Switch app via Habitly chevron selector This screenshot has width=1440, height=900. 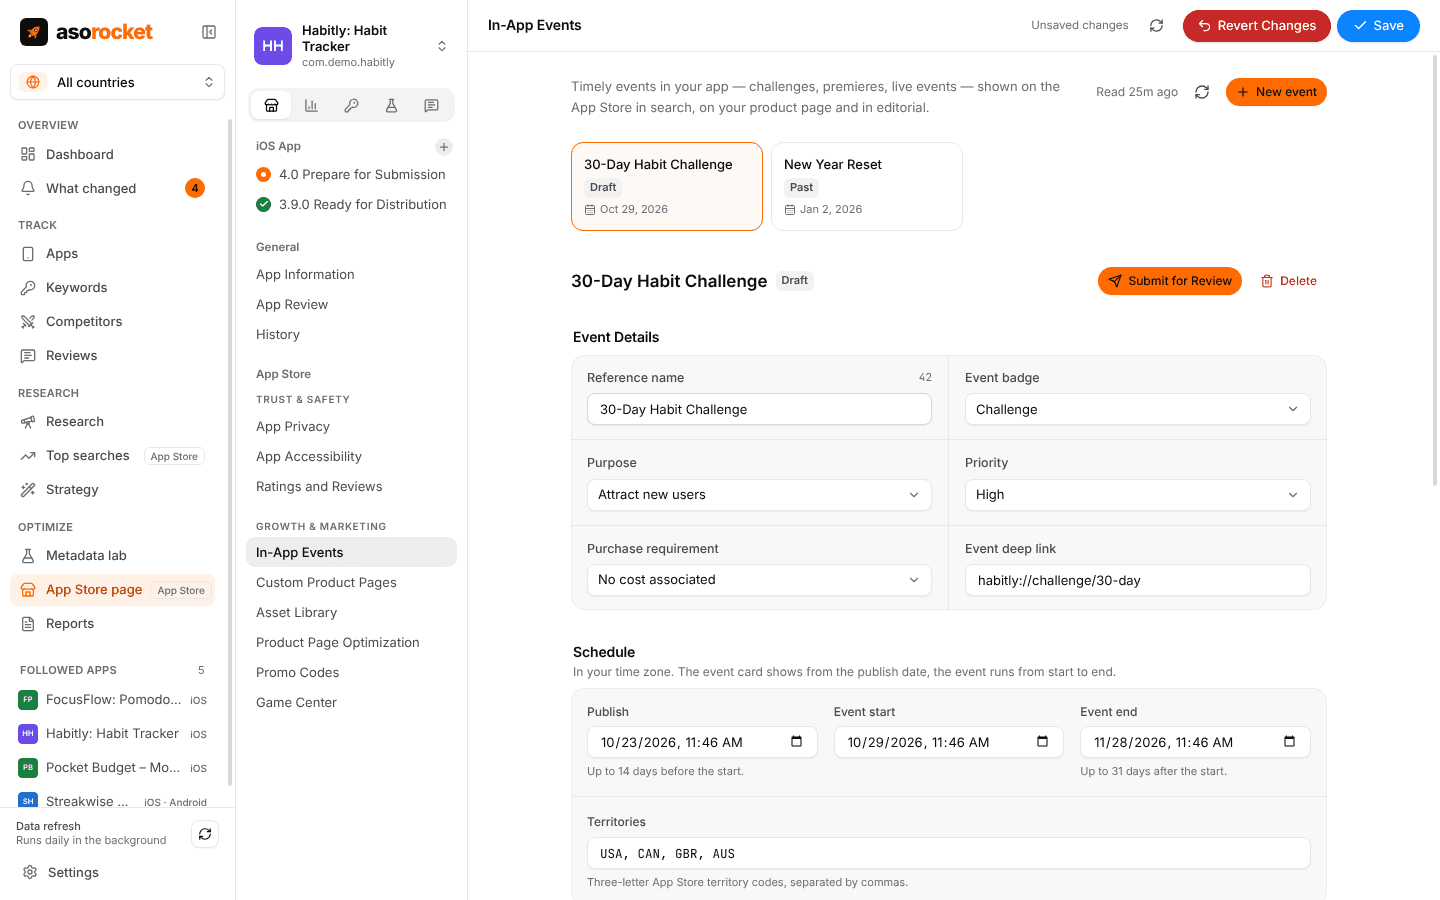442,46
